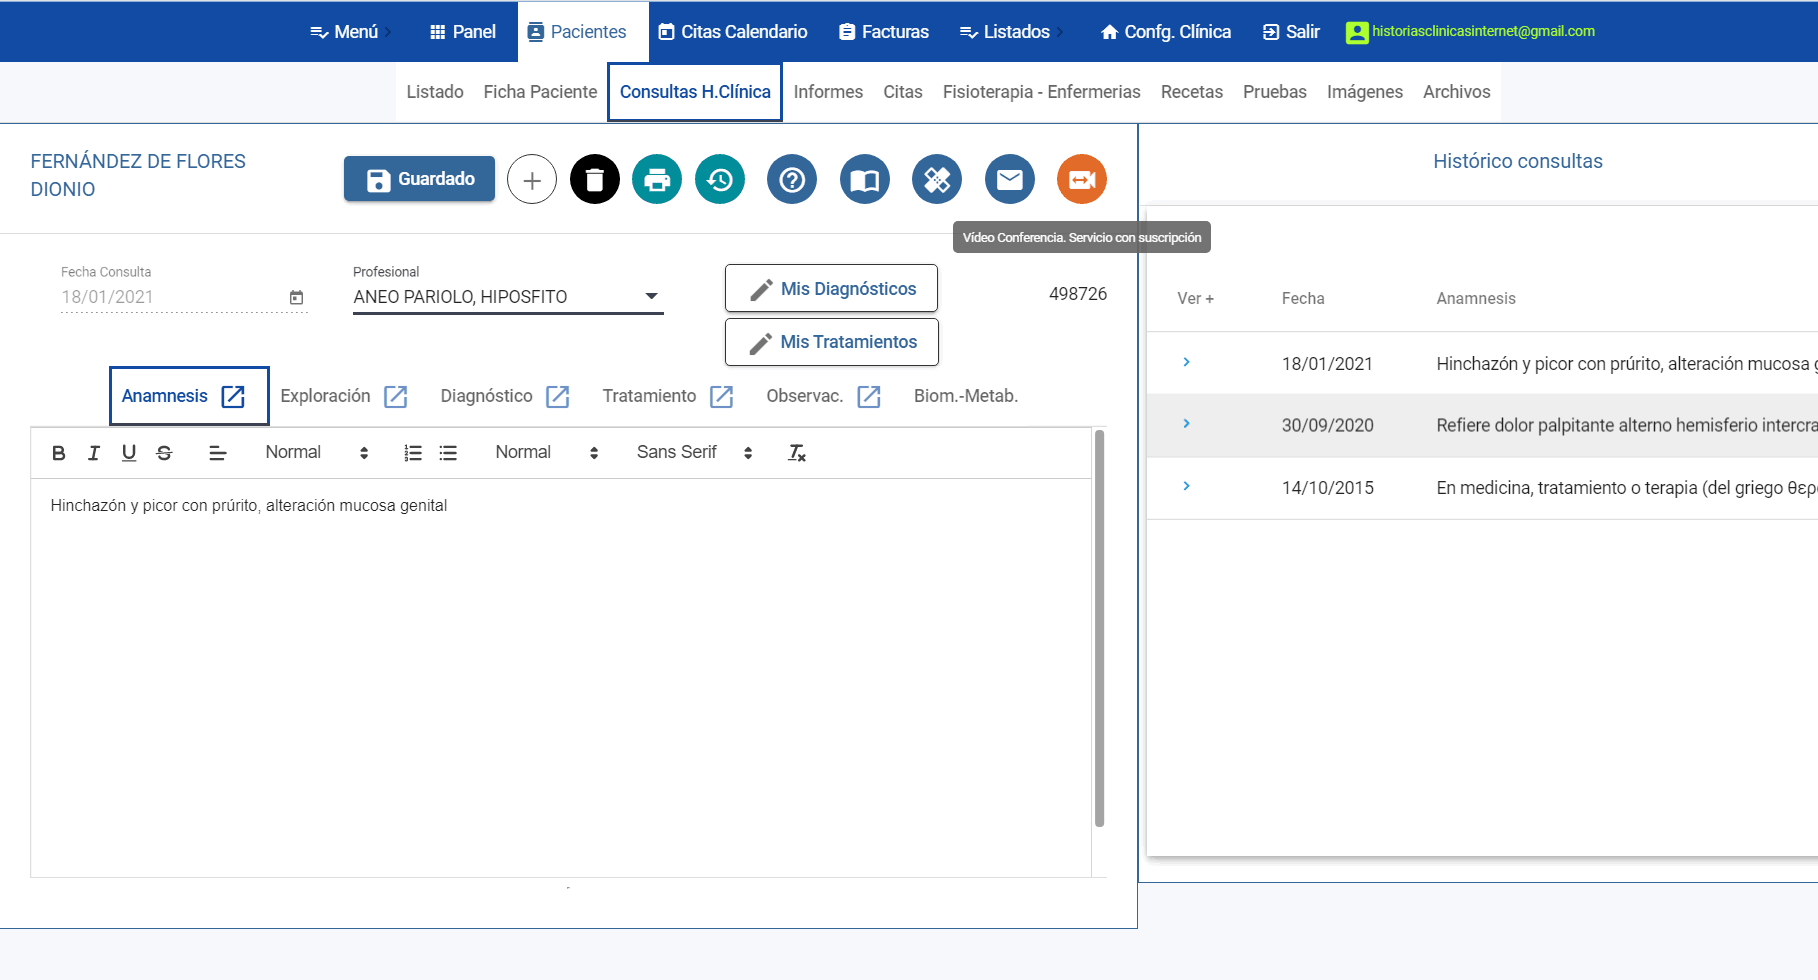This screenshot has width=1818, height=980.
Task: Toggle bold text formatting
Action: click(59, 453)
